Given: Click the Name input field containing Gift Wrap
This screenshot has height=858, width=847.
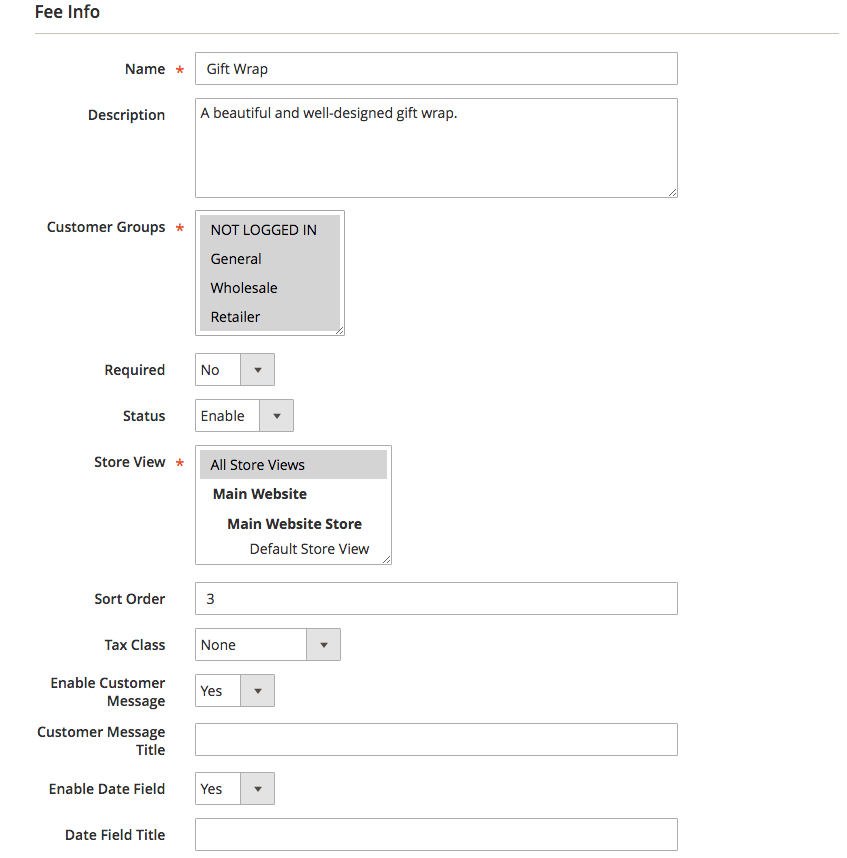Looking at the screenshot, I should [x=436, y=68].
